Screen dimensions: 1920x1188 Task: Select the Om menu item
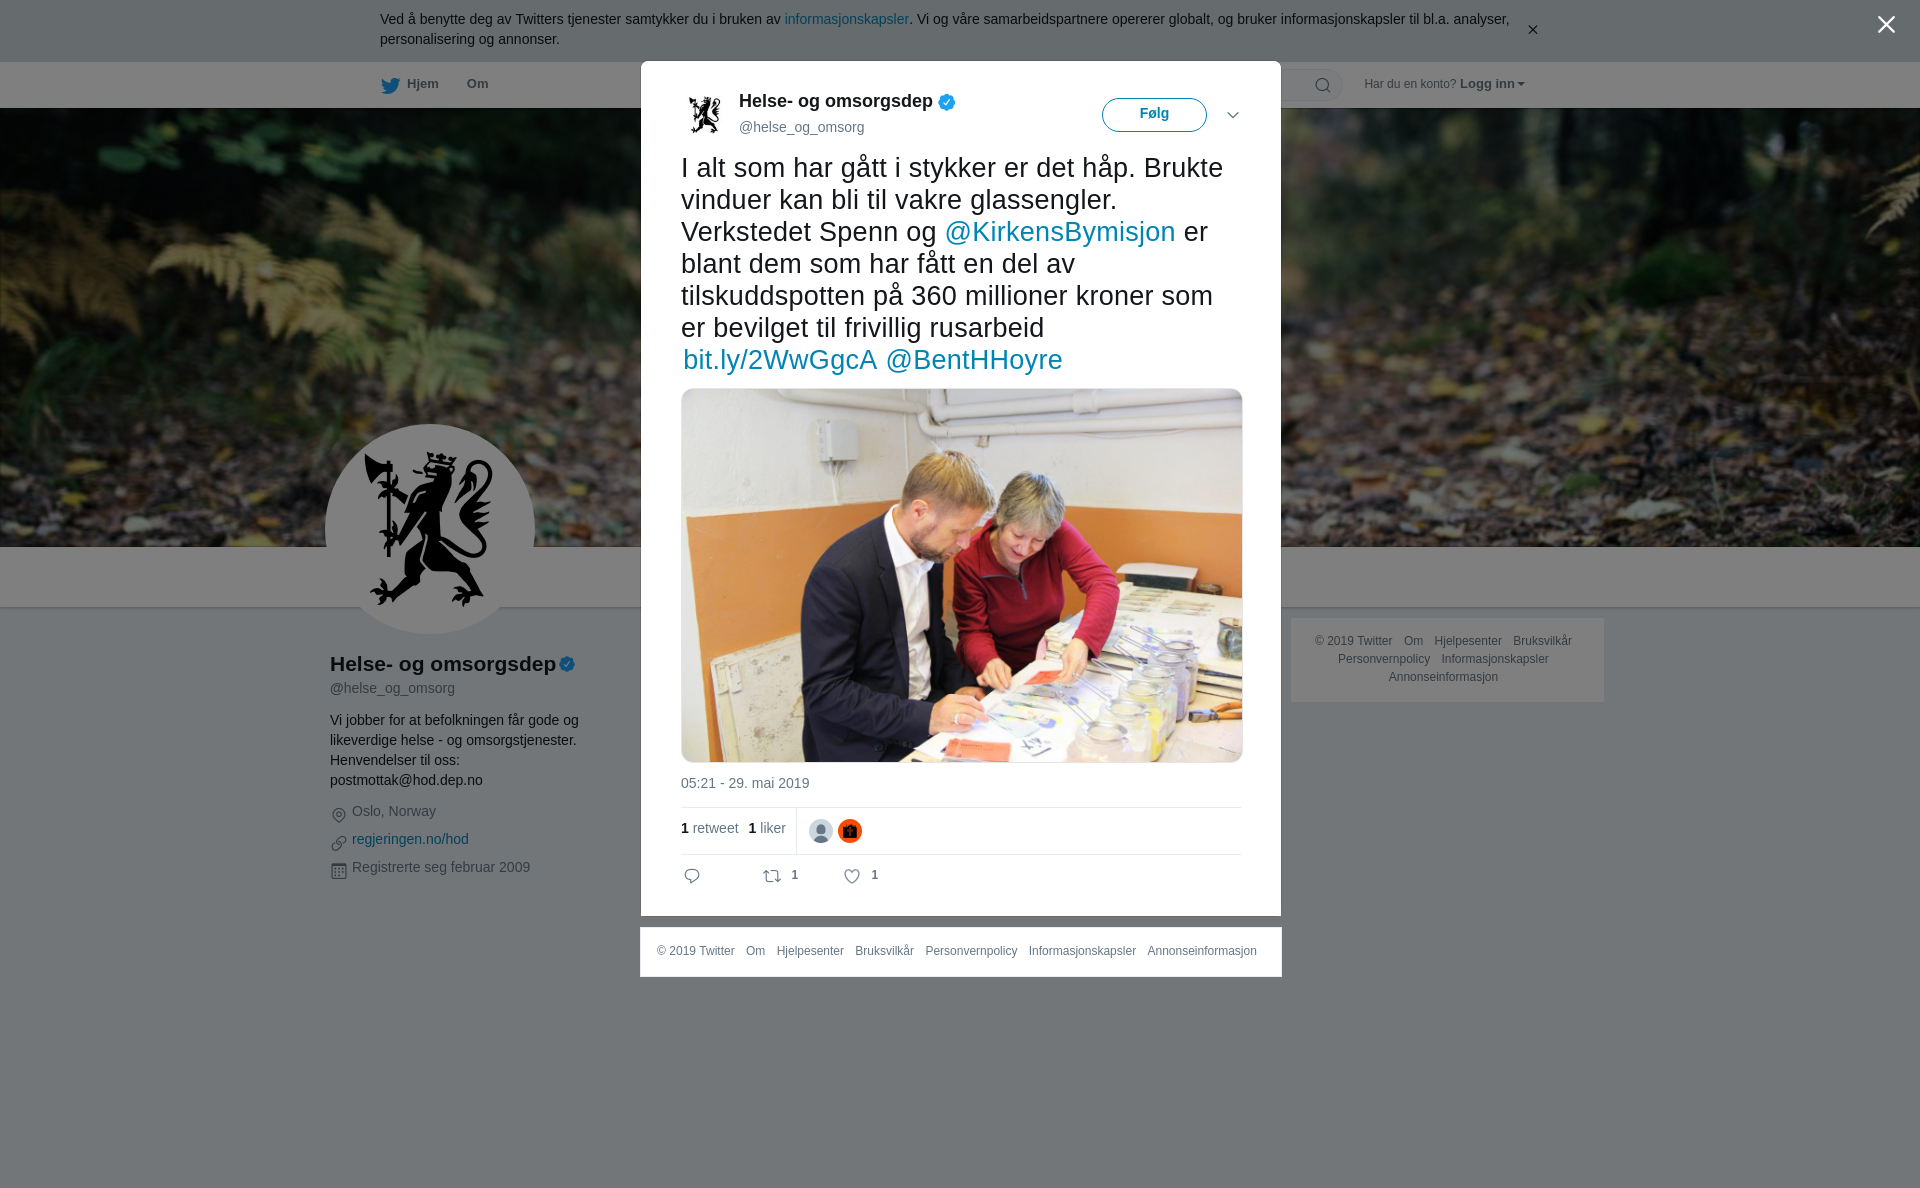pyautogui.click(x=477, y=84)
